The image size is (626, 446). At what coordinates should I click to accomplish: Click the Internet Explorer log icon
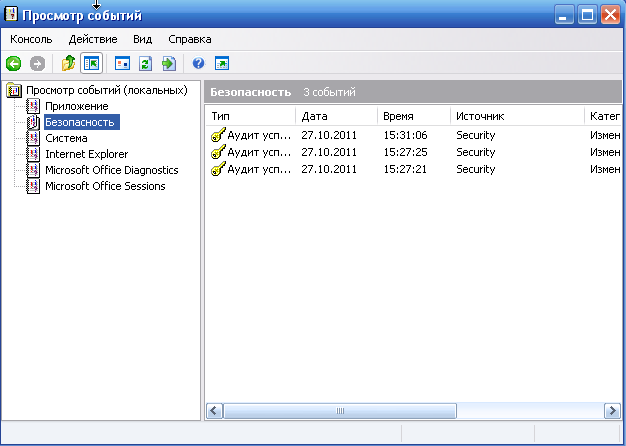pyautogui.click(x=33, y=154)
